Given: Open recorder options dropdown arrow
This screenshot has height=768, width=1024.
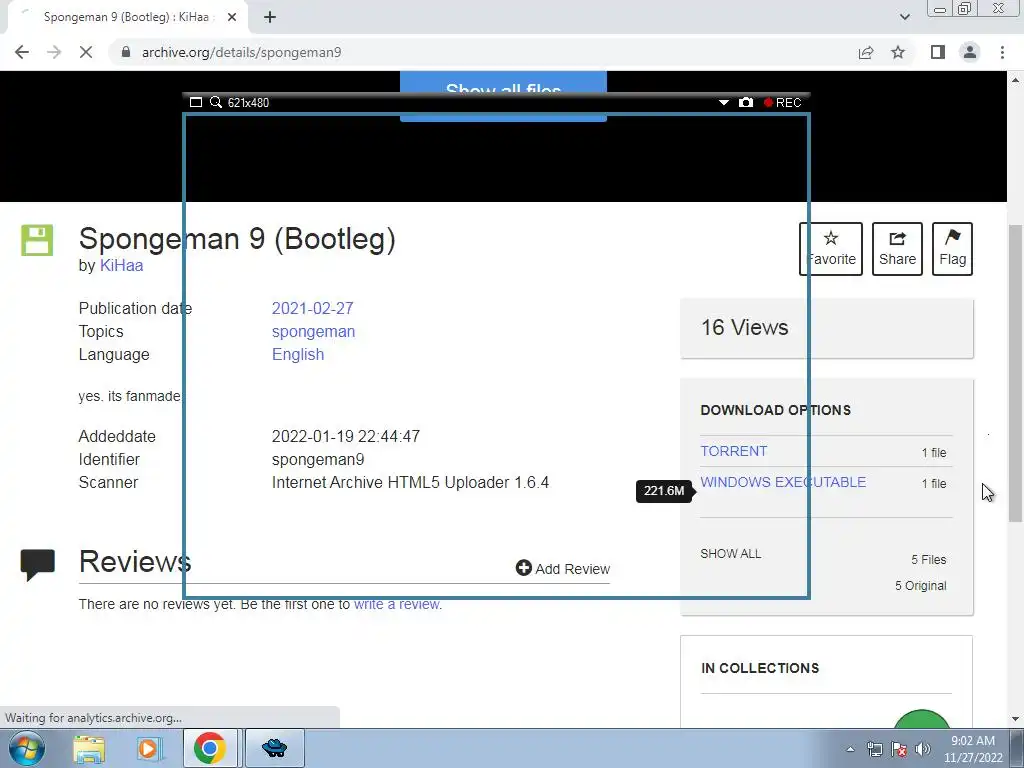Looking at the screenshot, I should coord(724,103).
